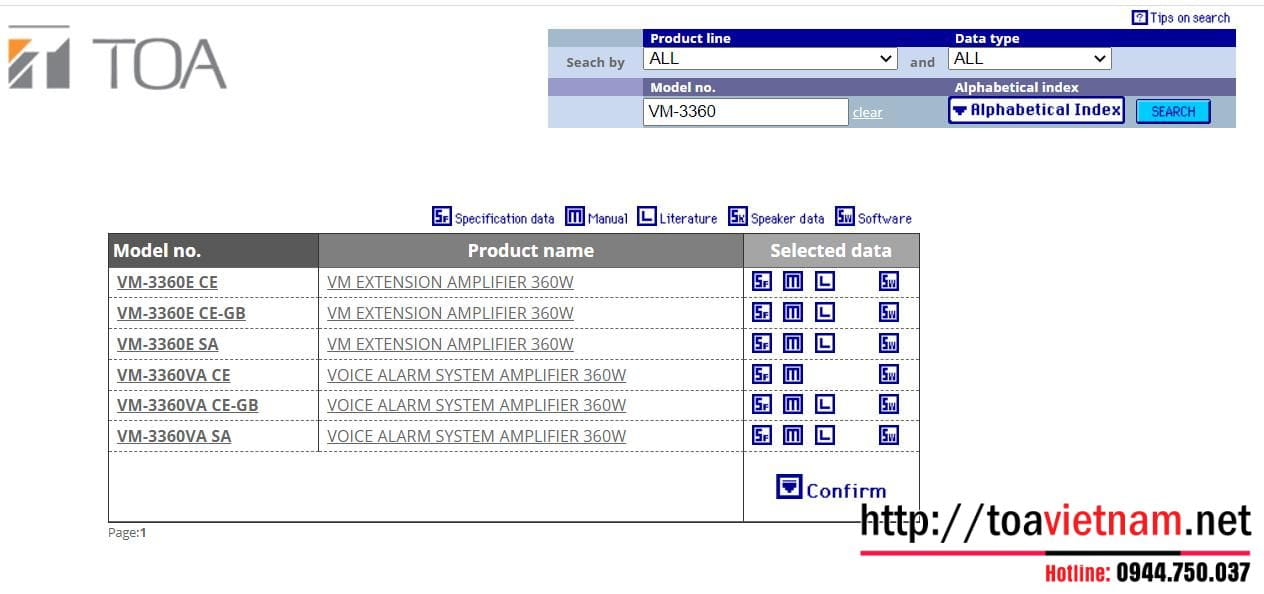
Task: Clear the model number via clear link
Action: 867,113
